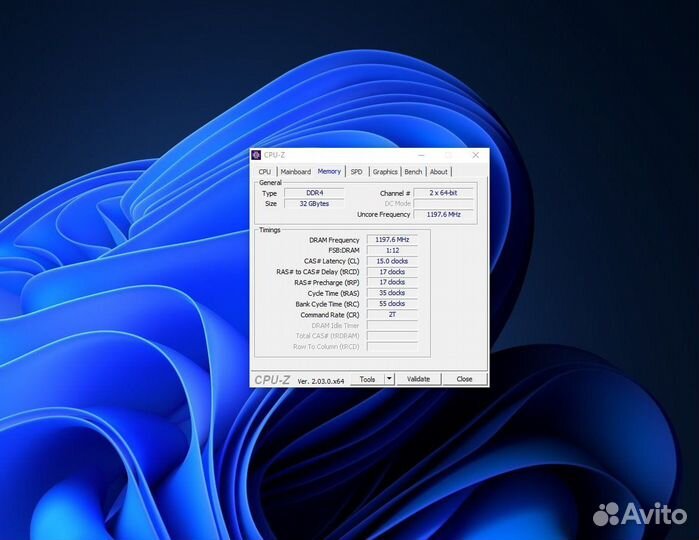
Task: Click the CPU-Z icon in the title bar
Action: 257,155
